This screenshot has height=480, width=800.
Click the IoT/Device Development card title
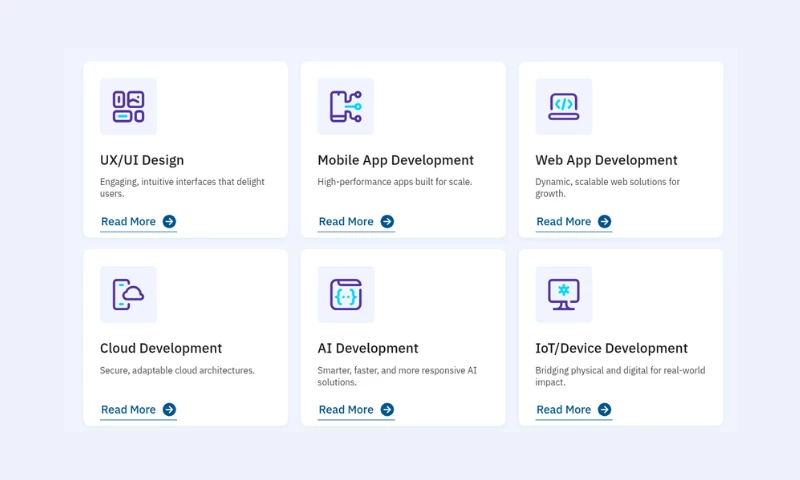pos(611,348)
